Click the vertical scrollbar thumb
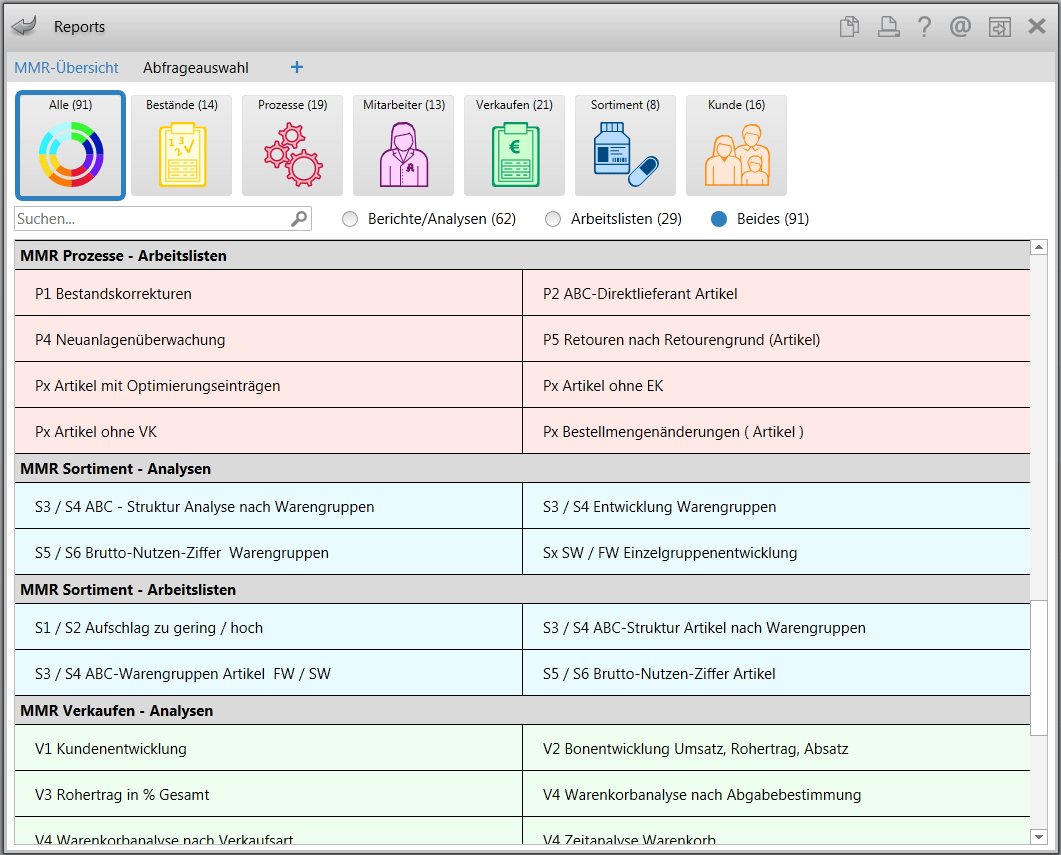Viewport: 1061px width, 855px height. point(1039,668)
